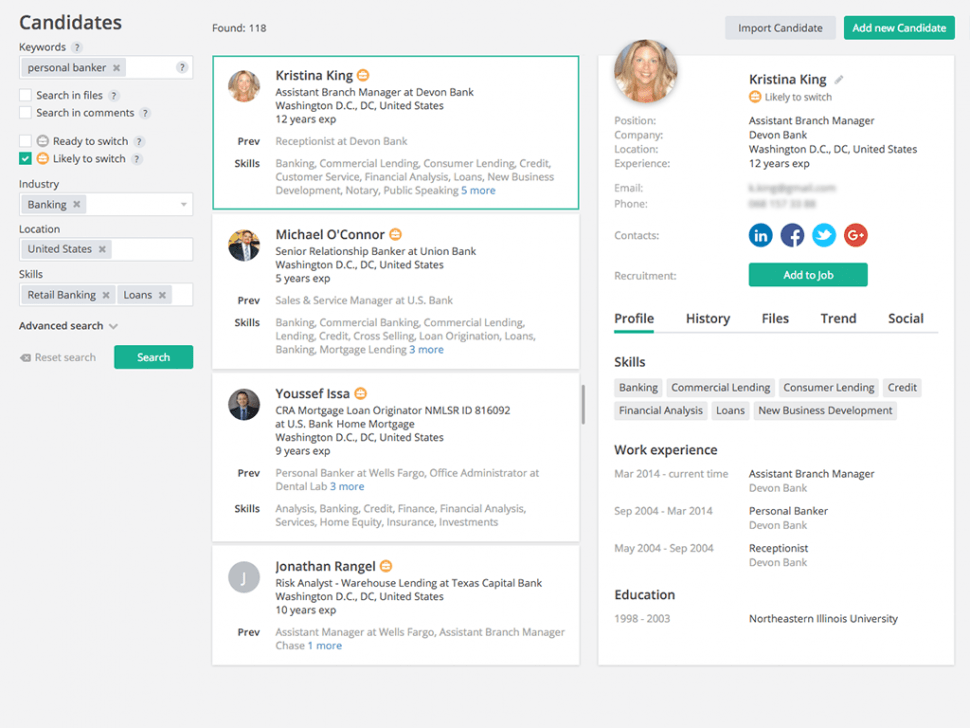Screen dimensions: 970x728
Task: Check the Ready to switch filter
Action: [25, 141]
